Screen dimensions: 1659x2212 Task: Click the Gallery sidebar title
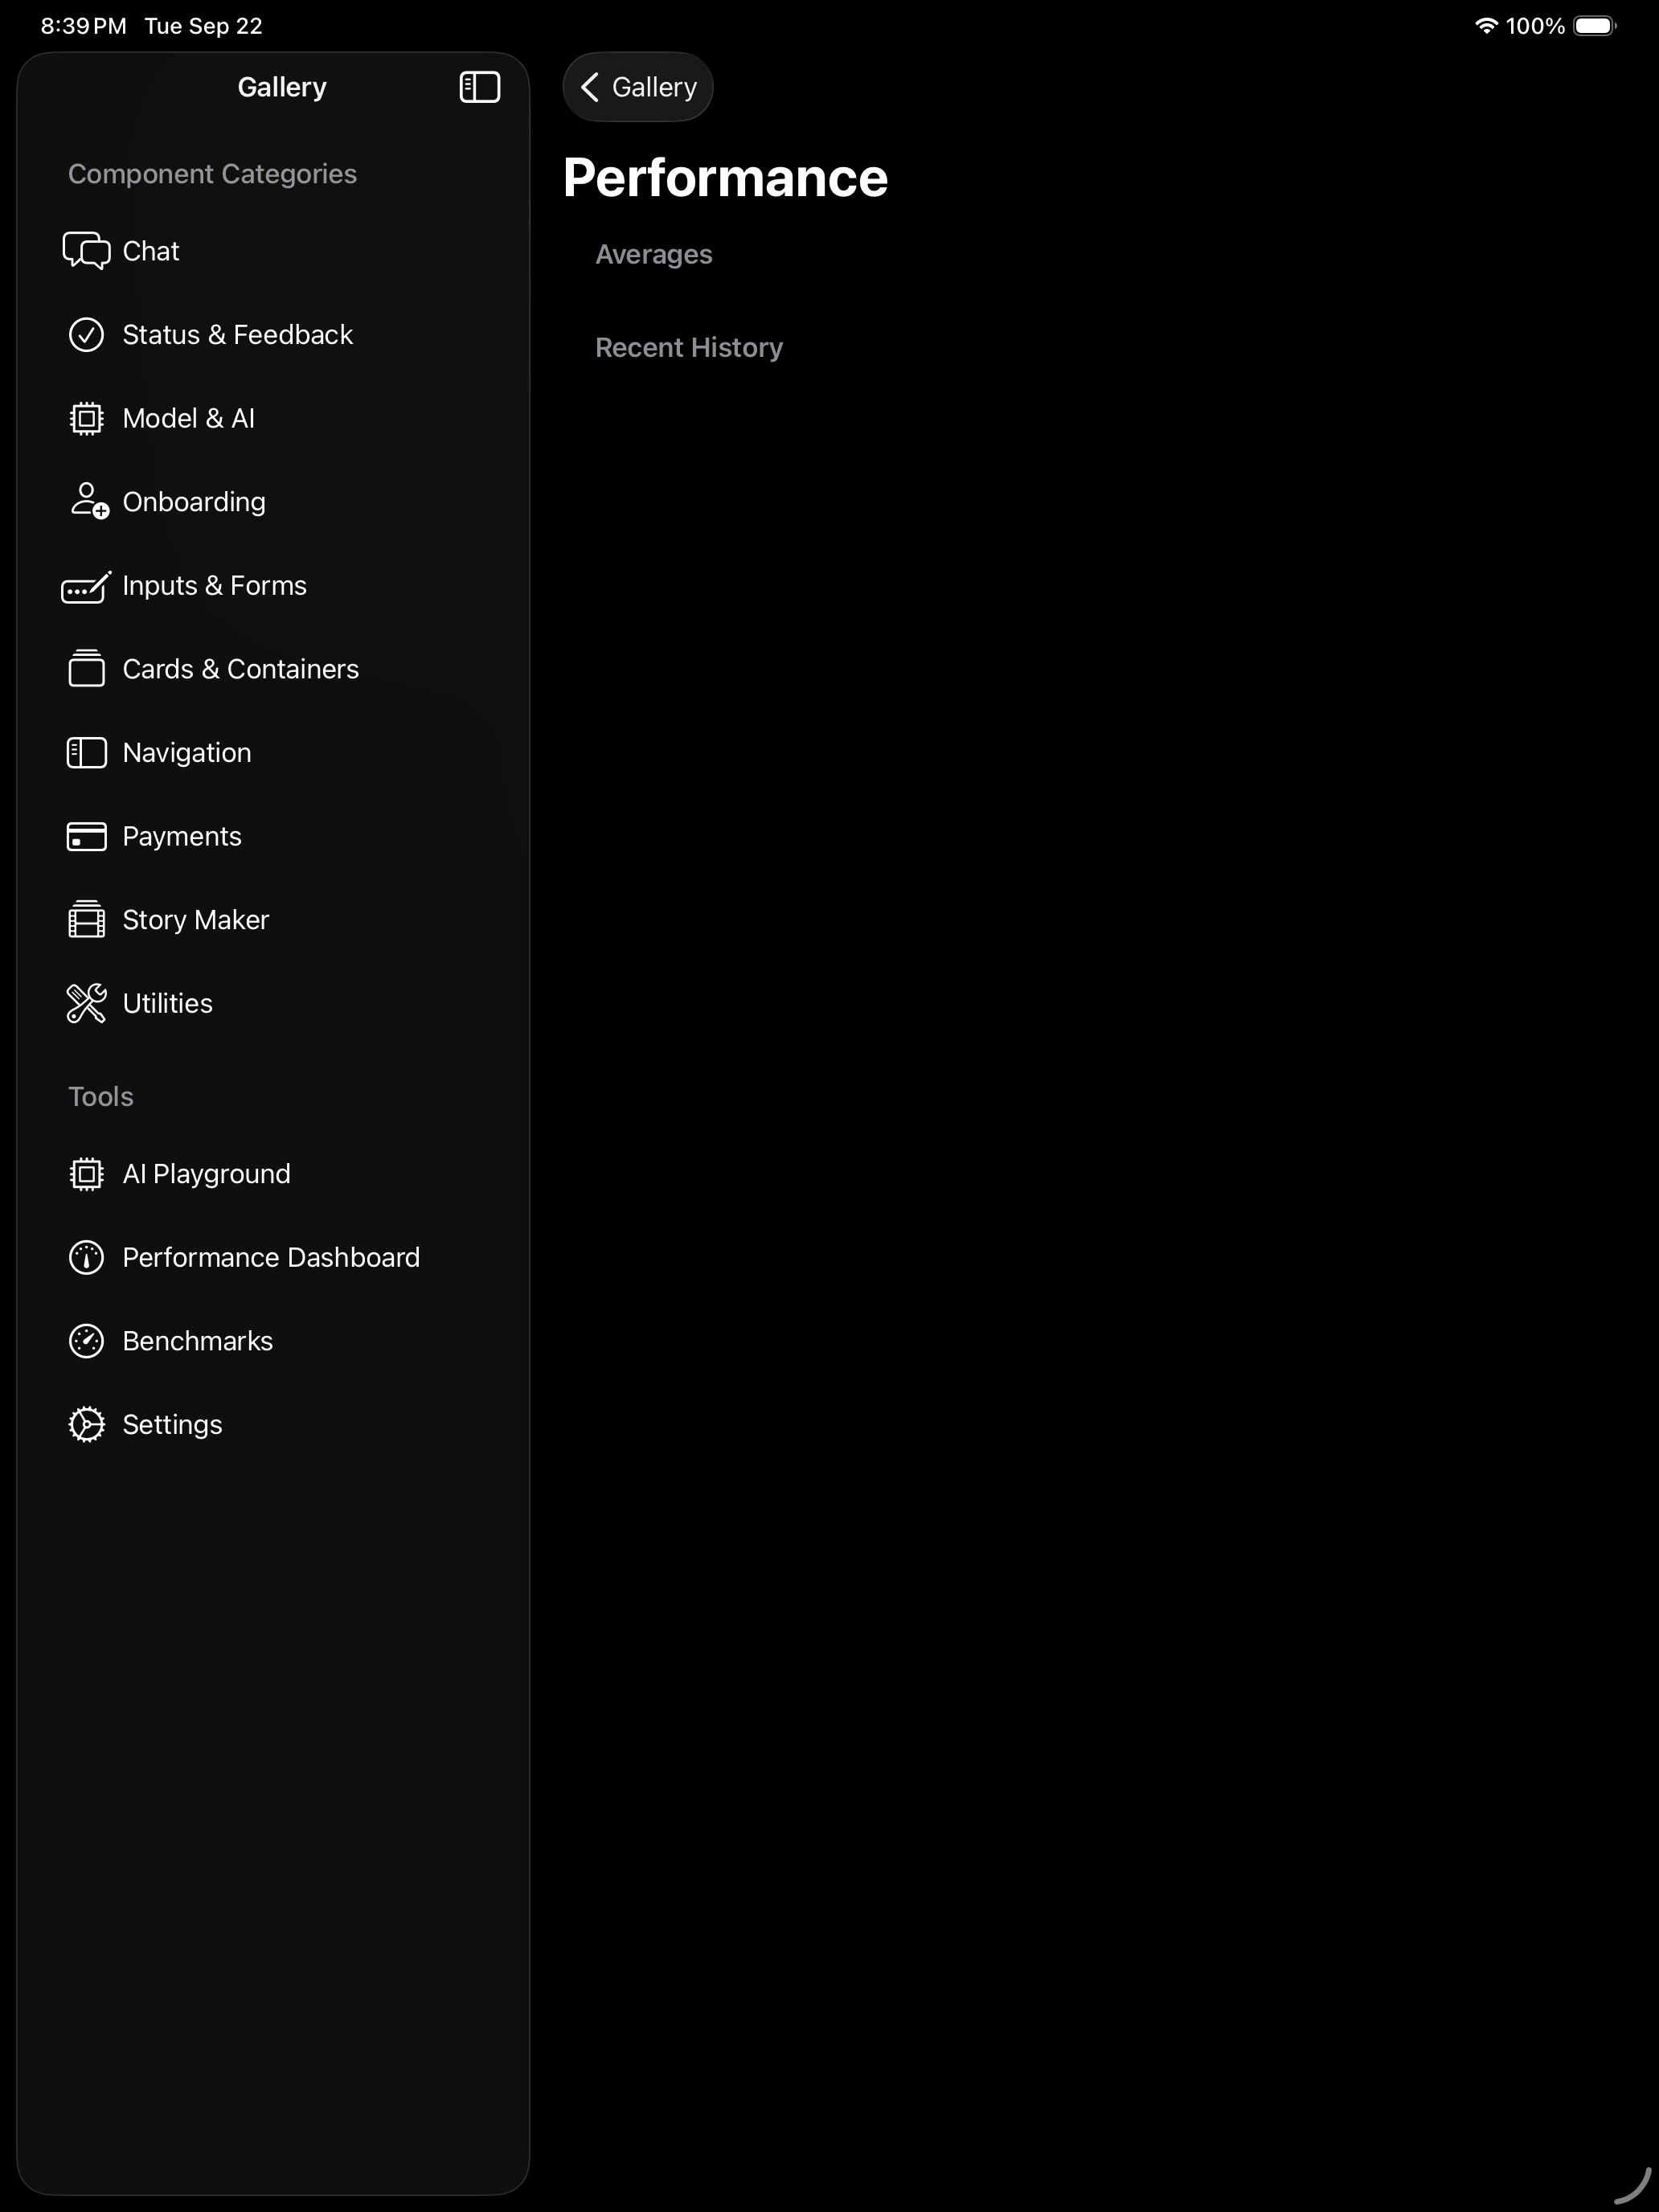282,87
